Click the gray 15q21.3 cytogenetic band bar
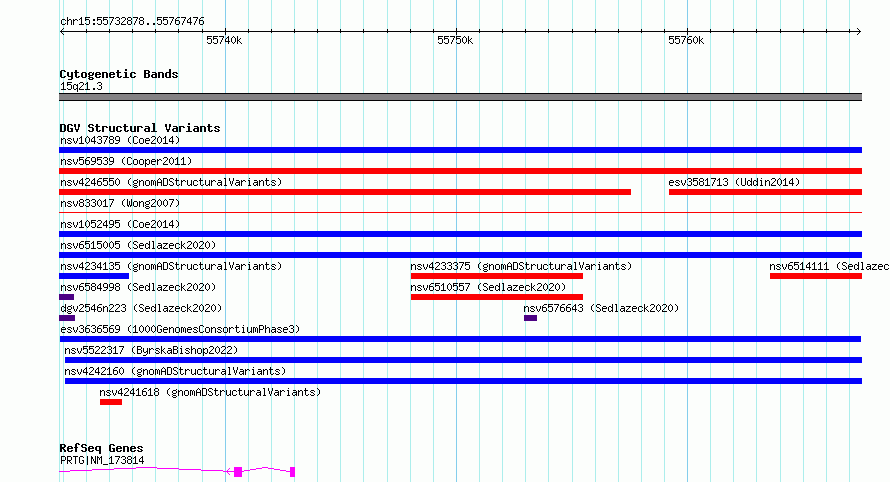Viewport: 890px width, 482px height. (460, 97)
